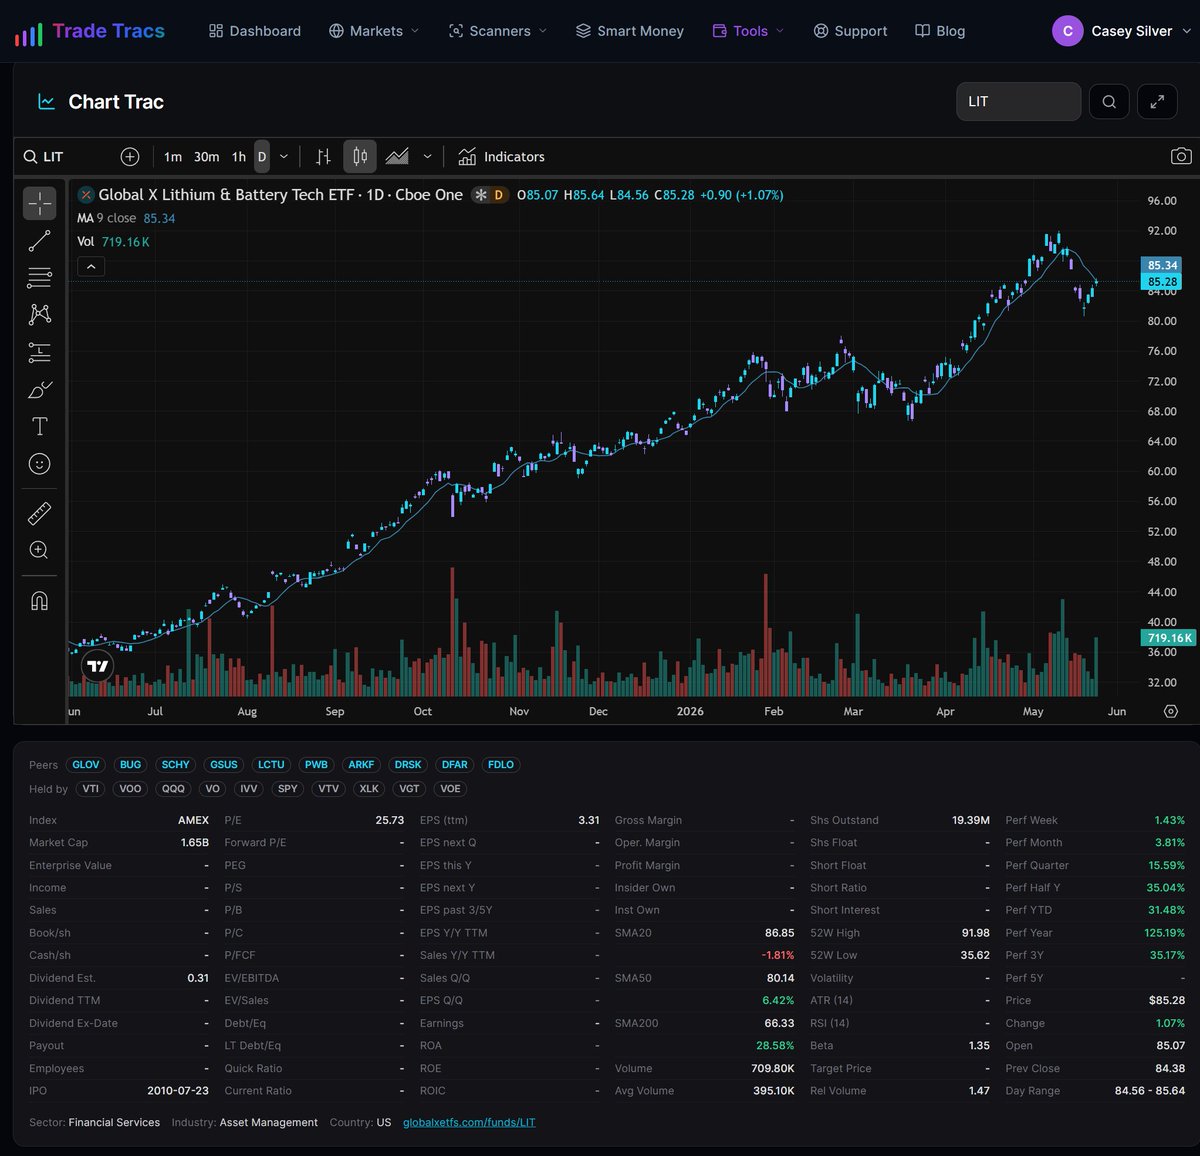Click the Vol 719.16K indicator legend
The width and height of the screenshot is (1200, 1156).
click(113, 242)
